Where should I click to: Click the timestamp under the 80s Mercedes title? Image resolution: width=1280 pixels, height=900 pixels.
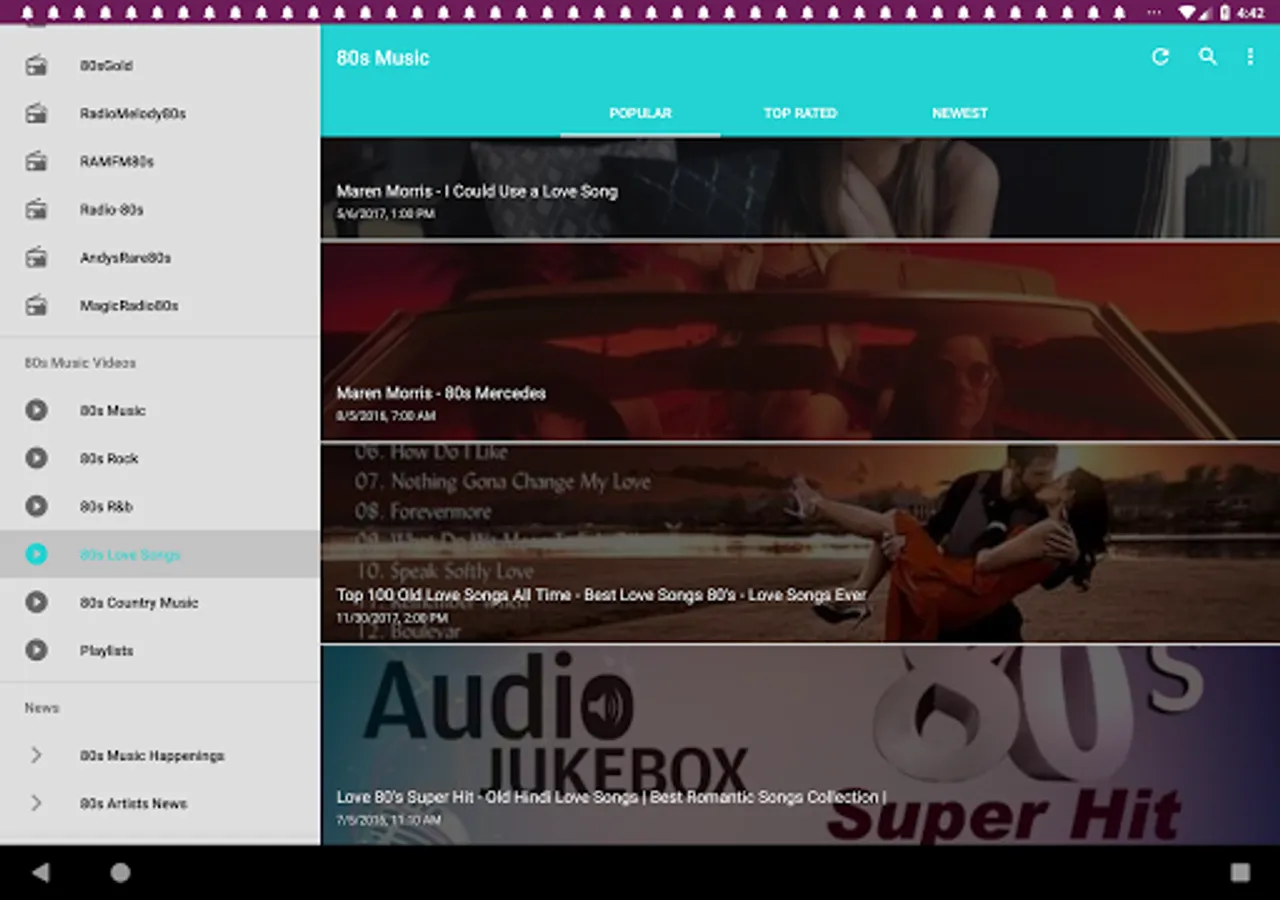386,415
